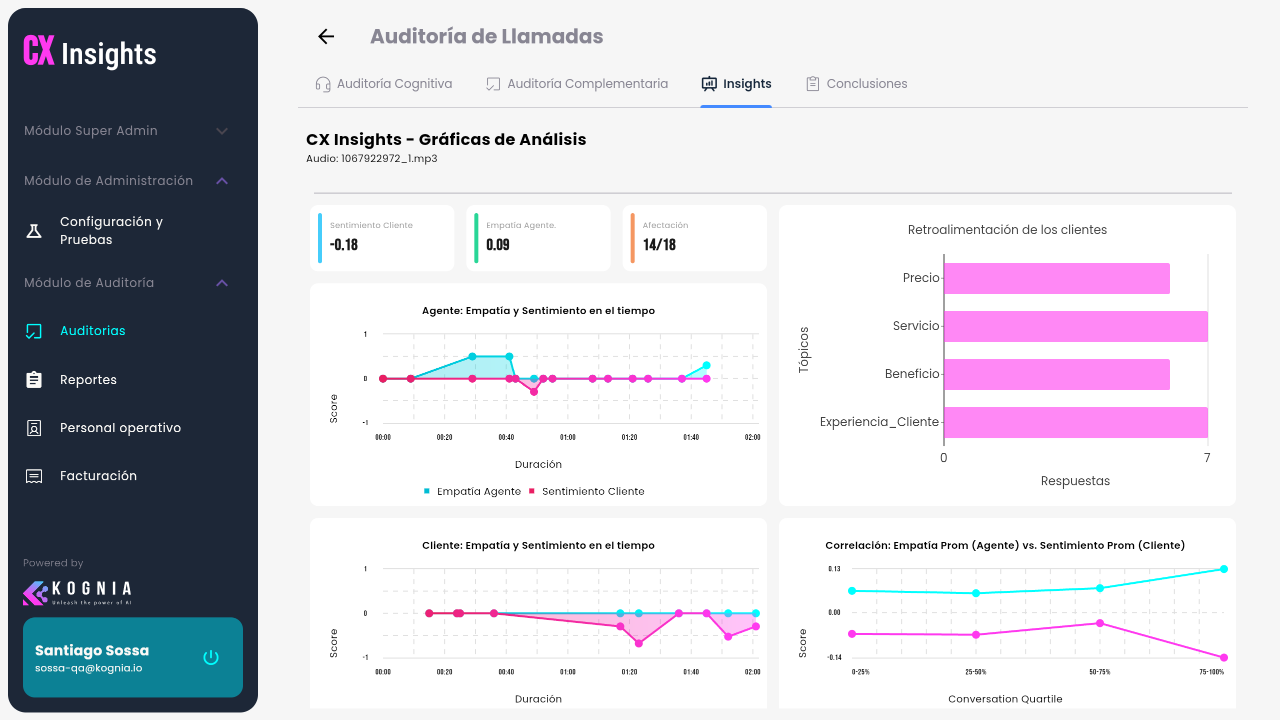
Task: Go back using the arrow icon
Action: click(x=326, y=37)
